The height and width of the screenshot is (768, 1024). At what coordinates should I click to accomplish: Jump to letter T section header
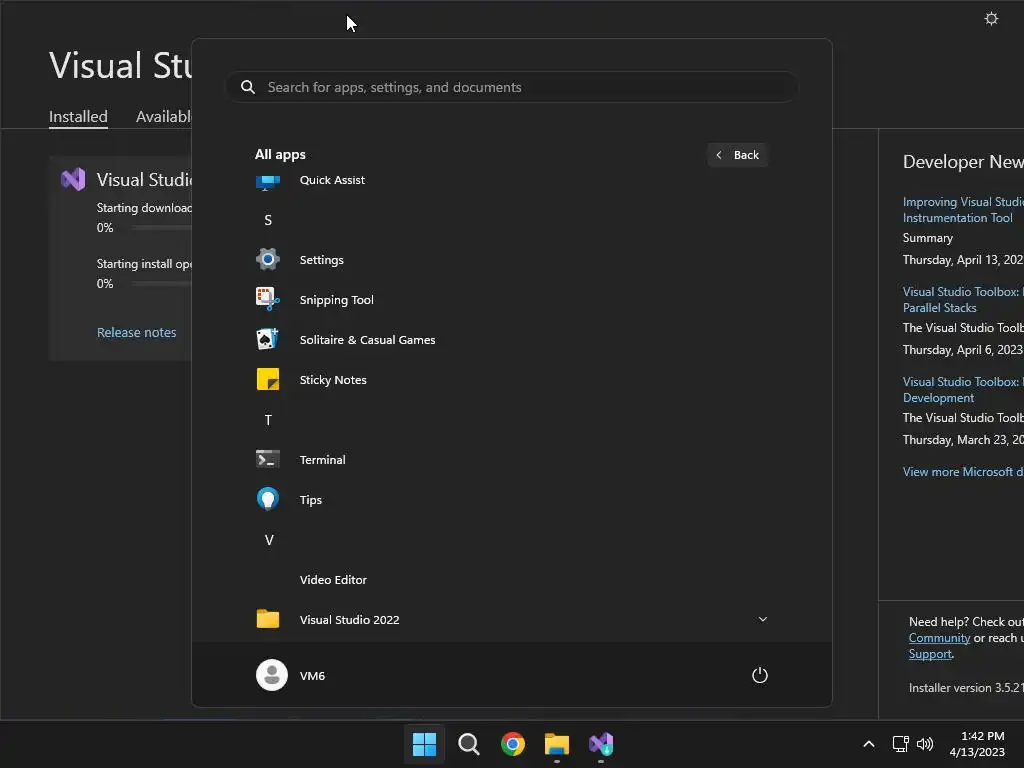click(268, 420)
